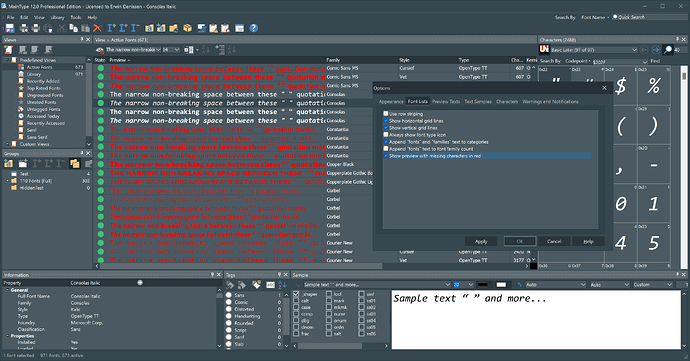Viewport: 690px width, 361px height.
Task: Click the scissors Cut icon in toolbar
Action: [x=62, y=28]
